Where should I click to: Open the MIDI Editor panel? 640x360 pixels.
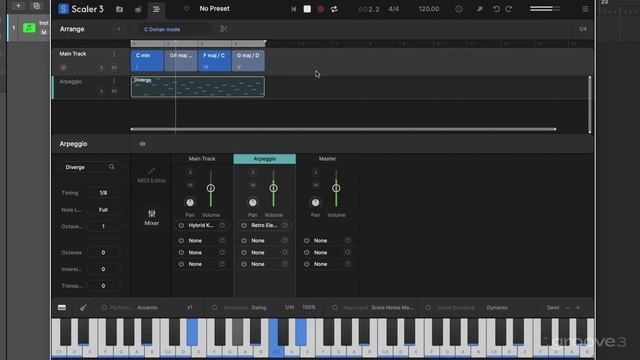pyautogui.click(x=151, y=176)
